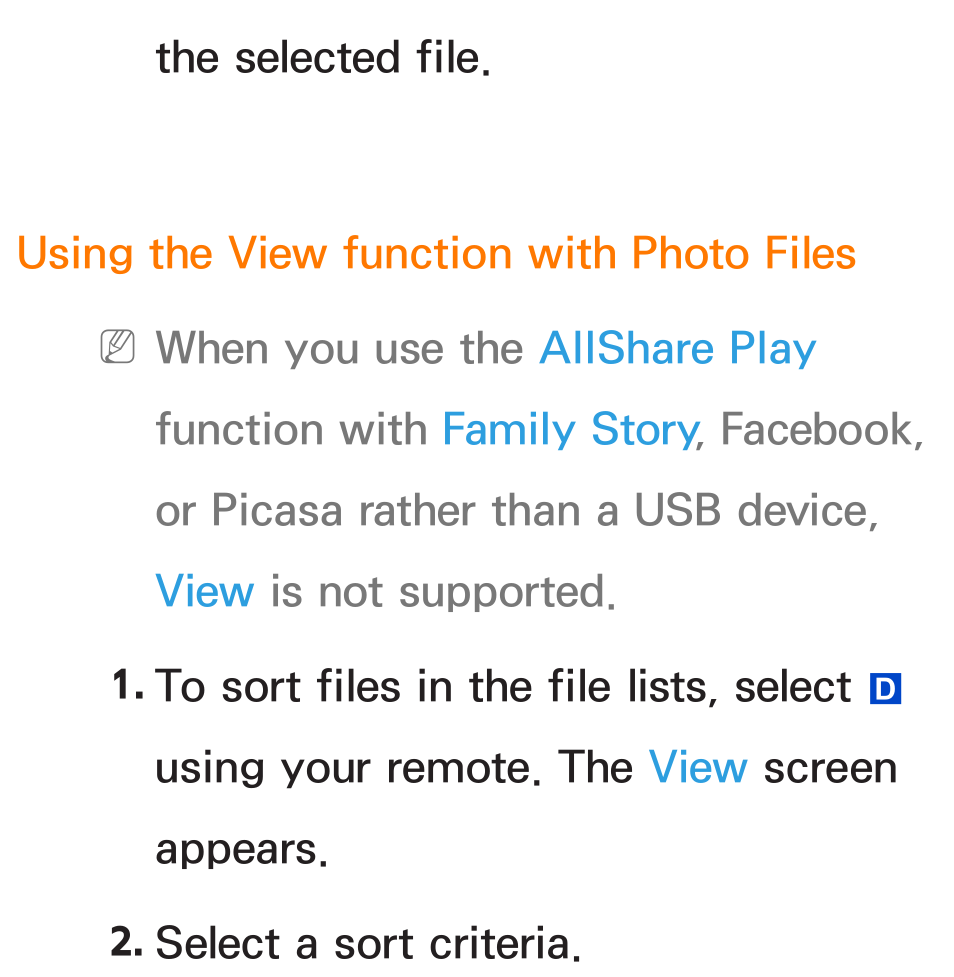Click 'Photo Files' in the heading
The height and width of the screenshot is (977, 954).
pos(743,254)
